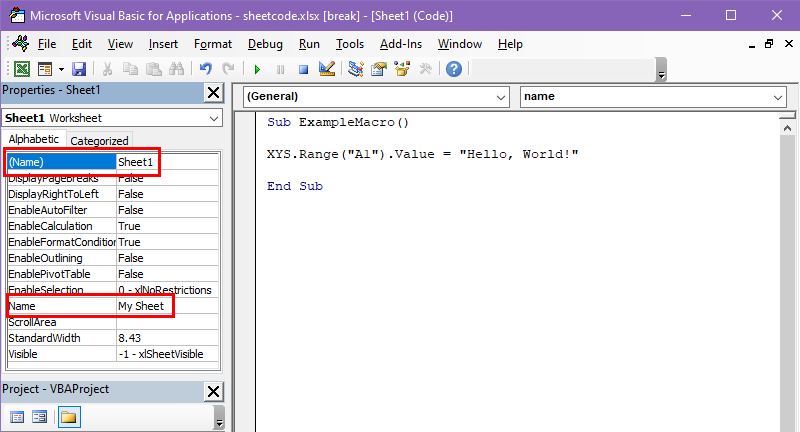Viewport: 800px width, 432px height.
Task: Click the EnableCalculation True value
Action: (167, 226)
